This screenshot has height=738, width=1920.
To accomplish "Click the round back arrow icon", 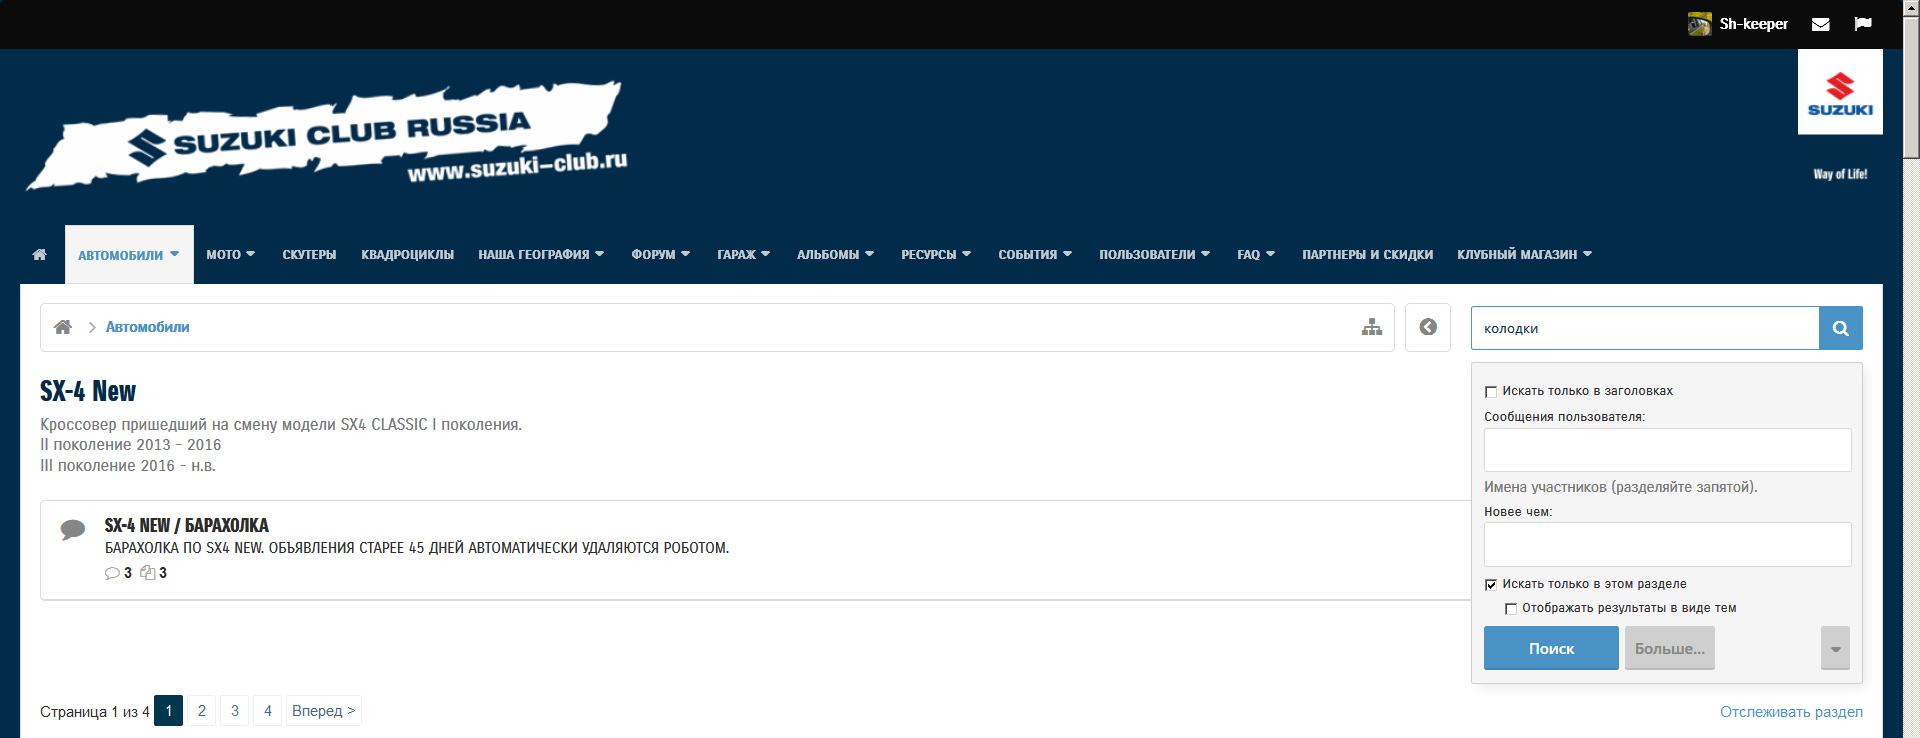I will (x=1427, y=327).
